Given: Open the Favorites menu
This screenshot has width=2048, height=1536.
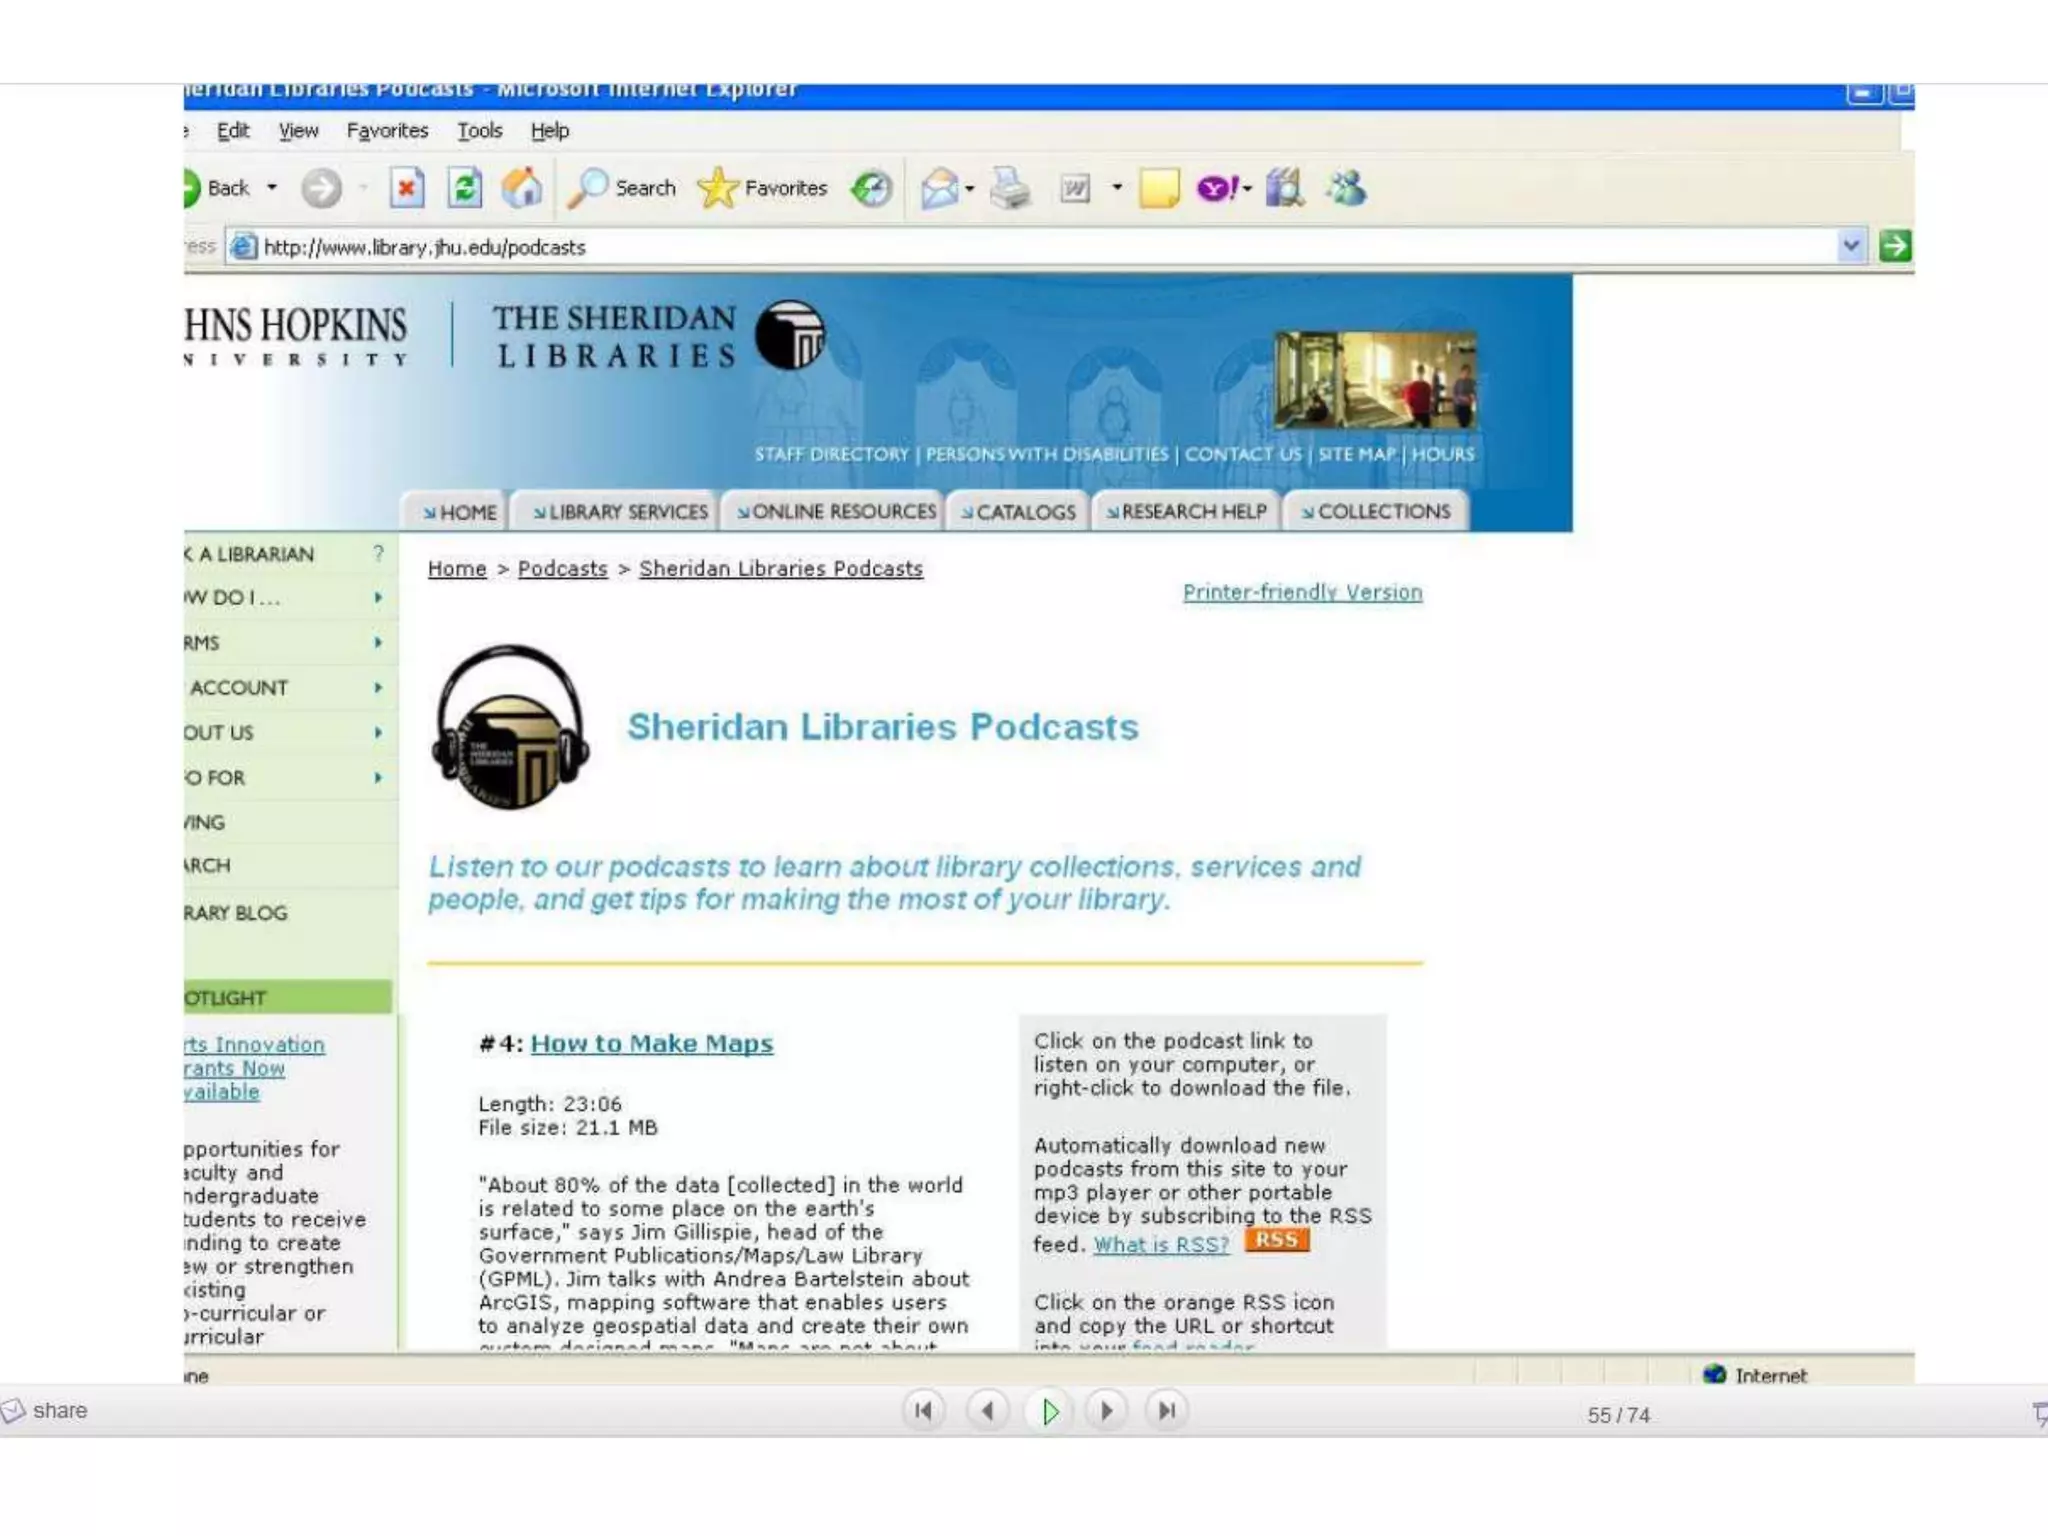Looking at the screenshot, I should coord(387,131).
